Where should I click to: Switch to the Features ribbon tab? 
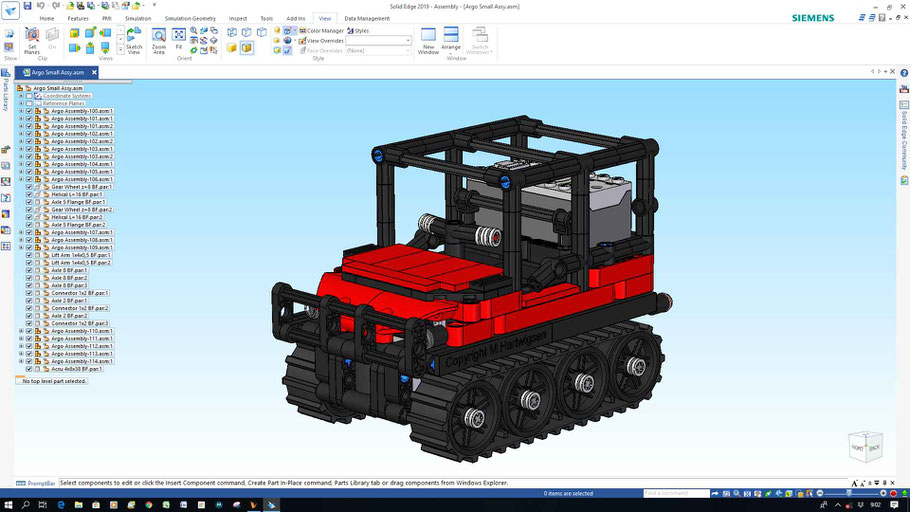point(78,19)
